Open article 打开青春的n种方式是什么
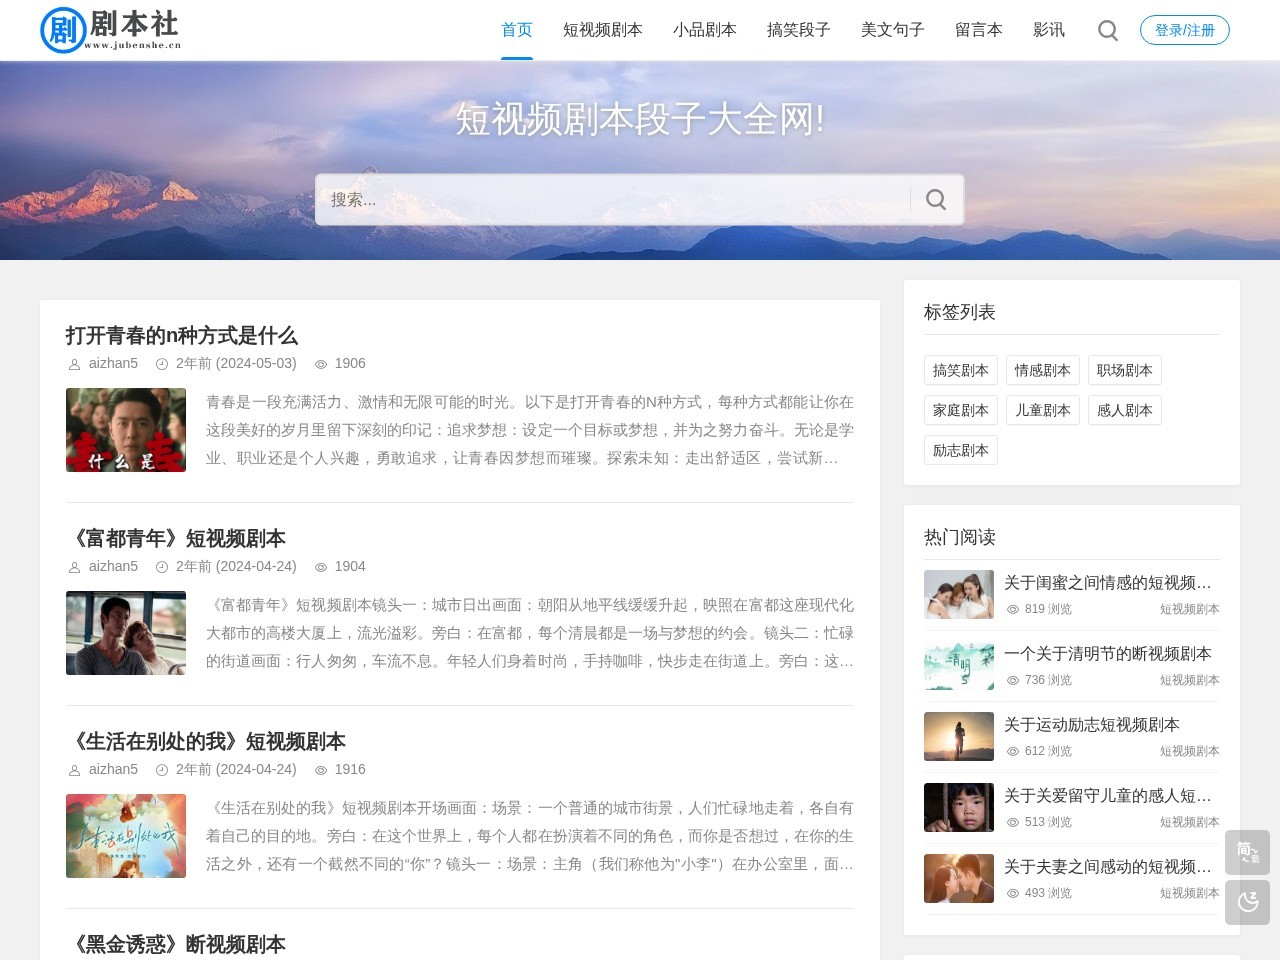This screenshot has width=1280, height=960. tap(182, 335)
